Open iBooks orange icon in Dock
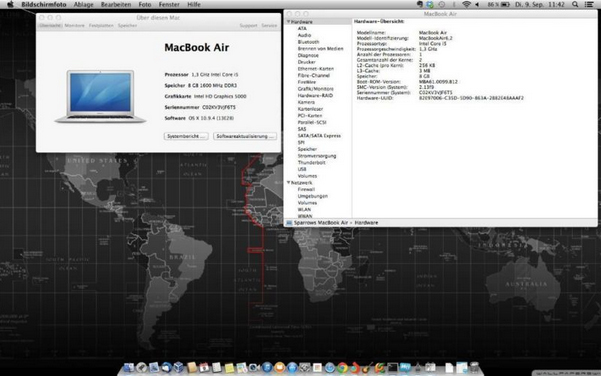 279,368
